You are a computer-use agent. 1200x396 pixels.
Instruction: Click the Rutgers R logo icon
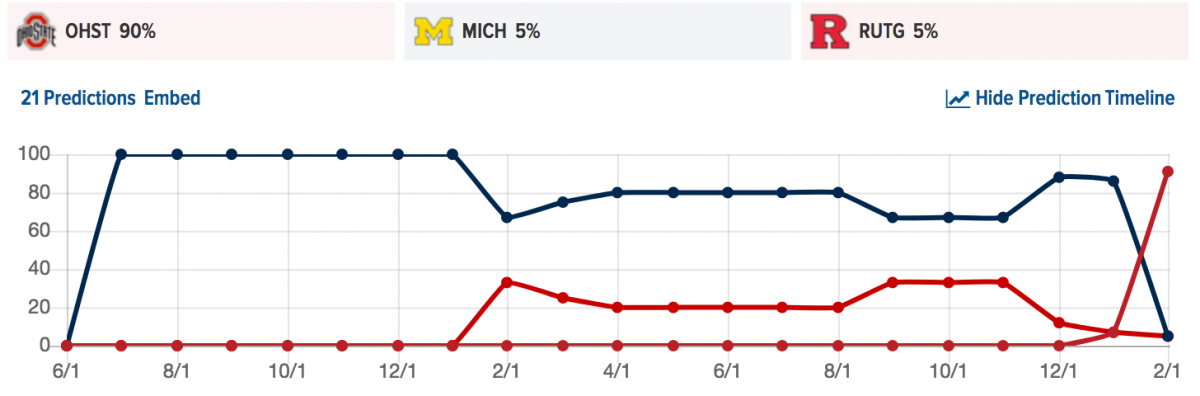point(830,31)
